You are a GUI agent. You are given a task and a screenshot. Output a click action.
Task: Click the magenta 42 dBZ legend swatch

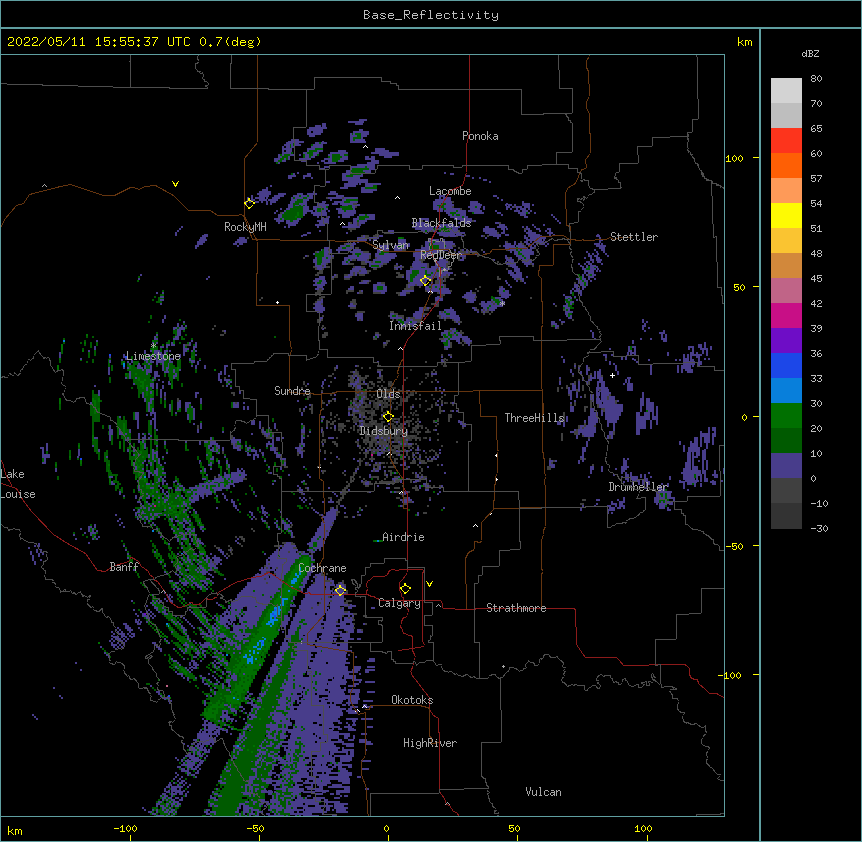(786, 315)
